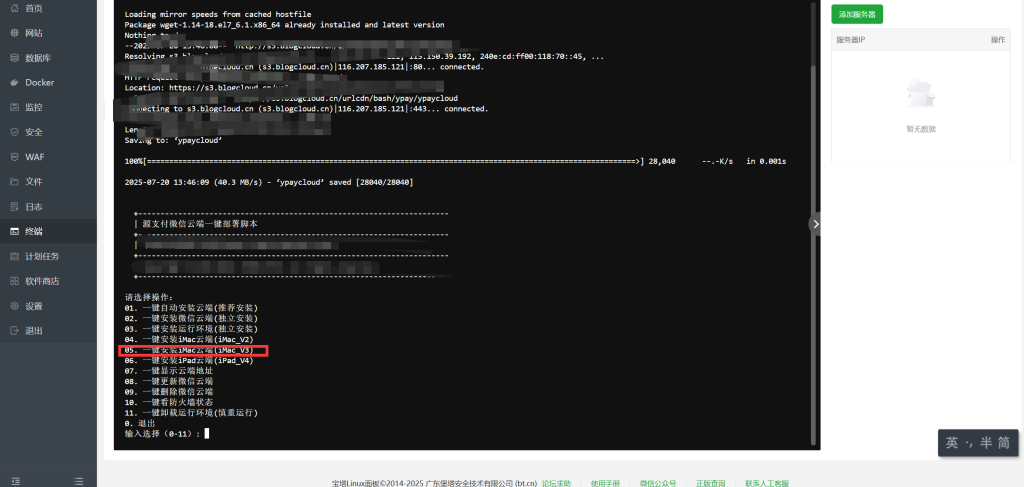Focus the terminal prompt 输入选择 (0-11) cursor
Viewport: 1024px width, 487px height.
click(x=206, y=433)
